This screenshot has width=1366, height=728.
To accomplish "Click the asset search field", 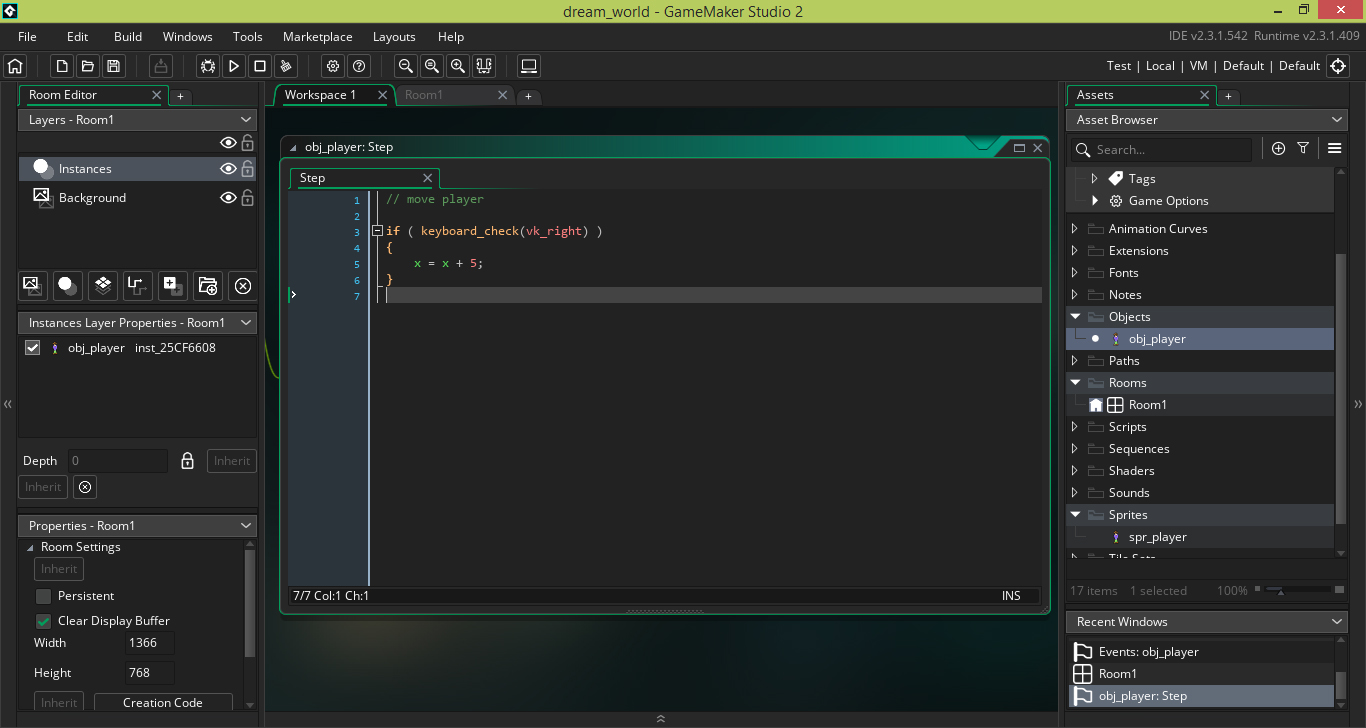I will pyautogui.click(x=1161, y=149).
